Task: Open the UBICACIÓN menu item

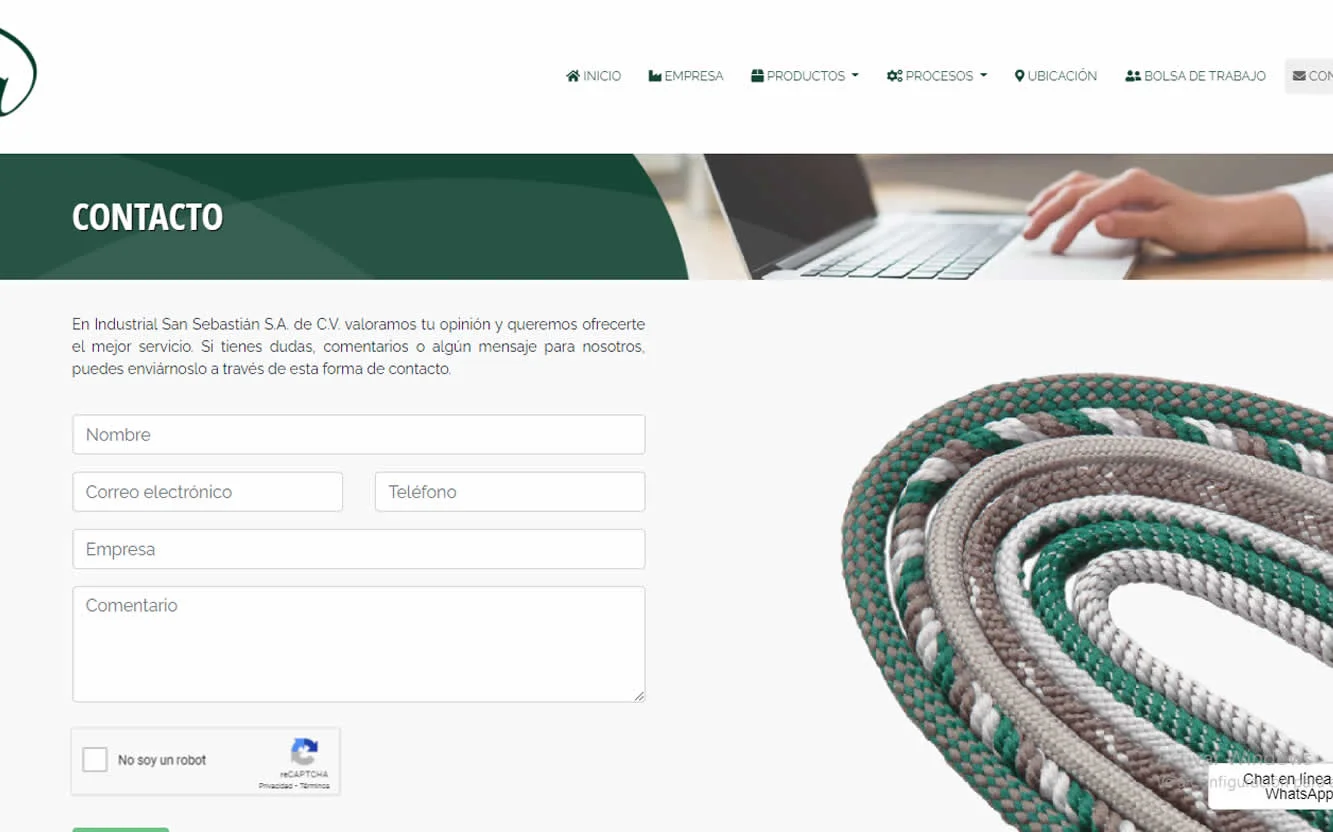Action: 1055,76
